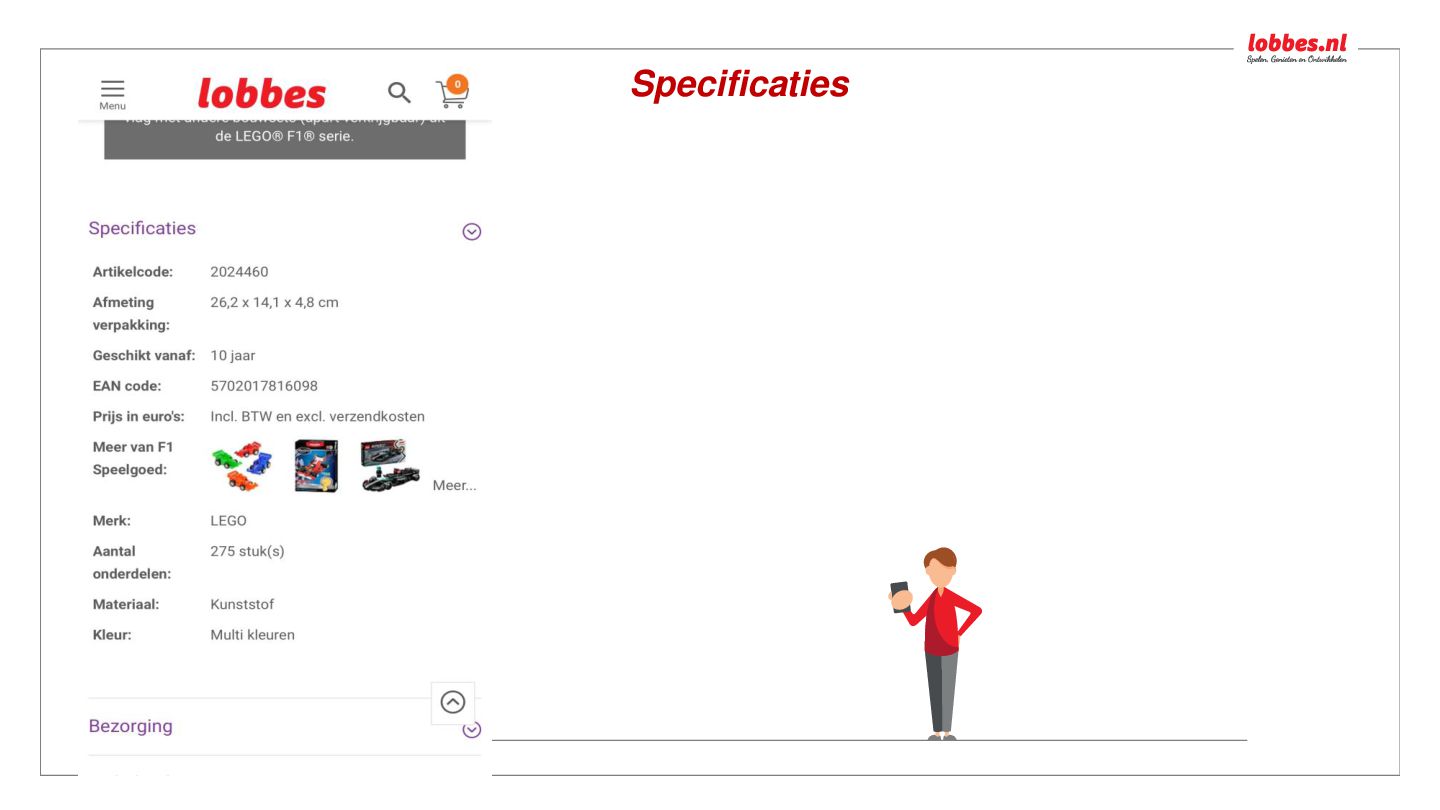Image resolution: width=1440 pixels, height=810 pixels.
Task: Click the LEGO brand value
Action: coord(228,521)
